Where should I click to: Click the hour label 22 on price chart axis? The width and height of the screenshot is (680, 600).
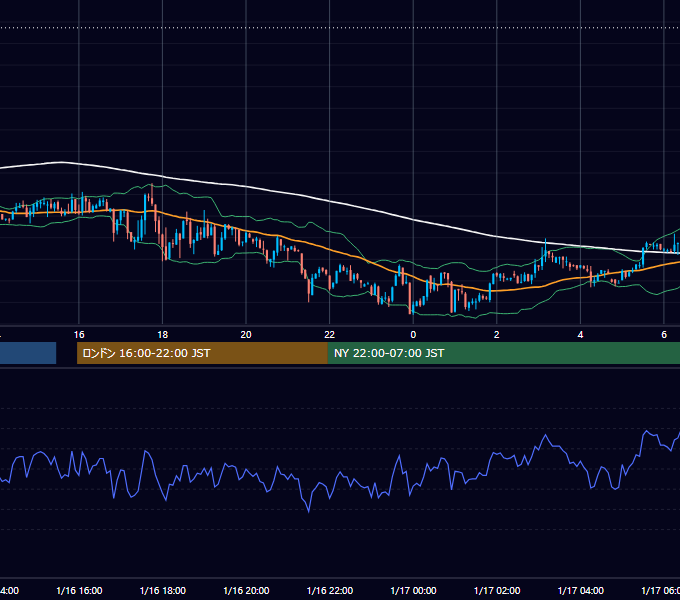tap(330, 335)
